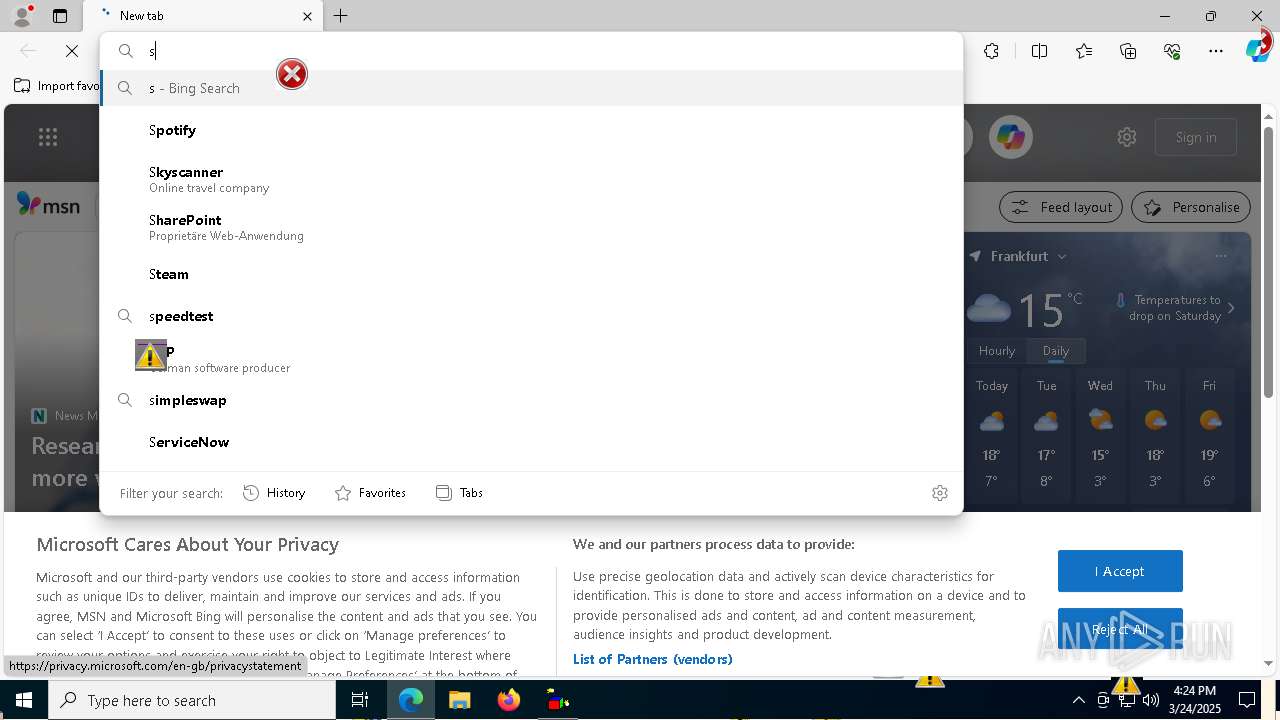Open search suggestion settings gear
Screen dimensions: 1280x720
[x=940, y=493]
